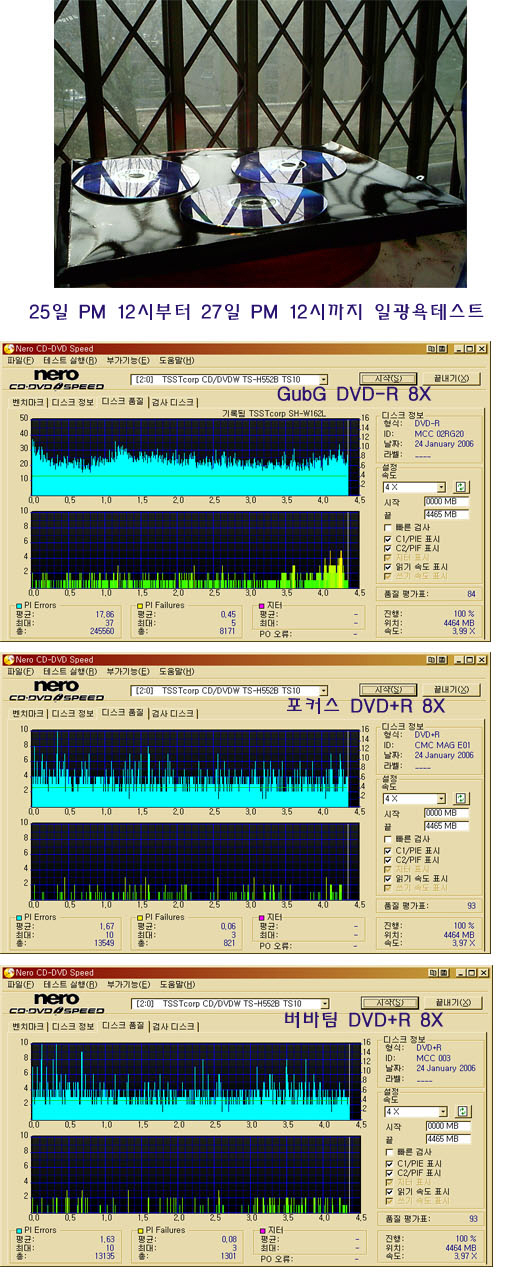Click the nero CD-DVD SPEED logo in GubG window
This screenshot has width=530, height=1276.
click(x=56, y=381)
